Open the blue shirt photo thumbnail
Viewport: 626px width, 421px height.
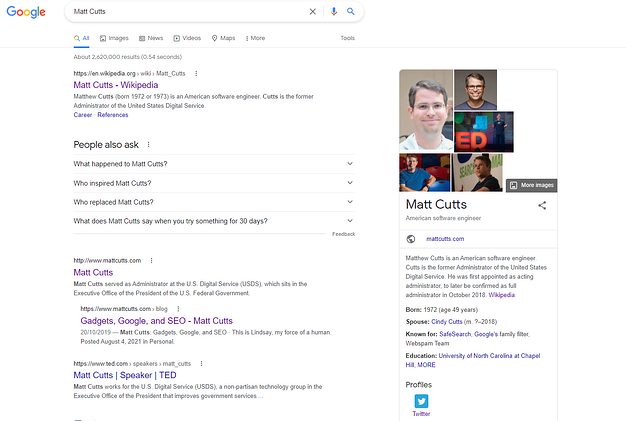click(x=424, y=173)
